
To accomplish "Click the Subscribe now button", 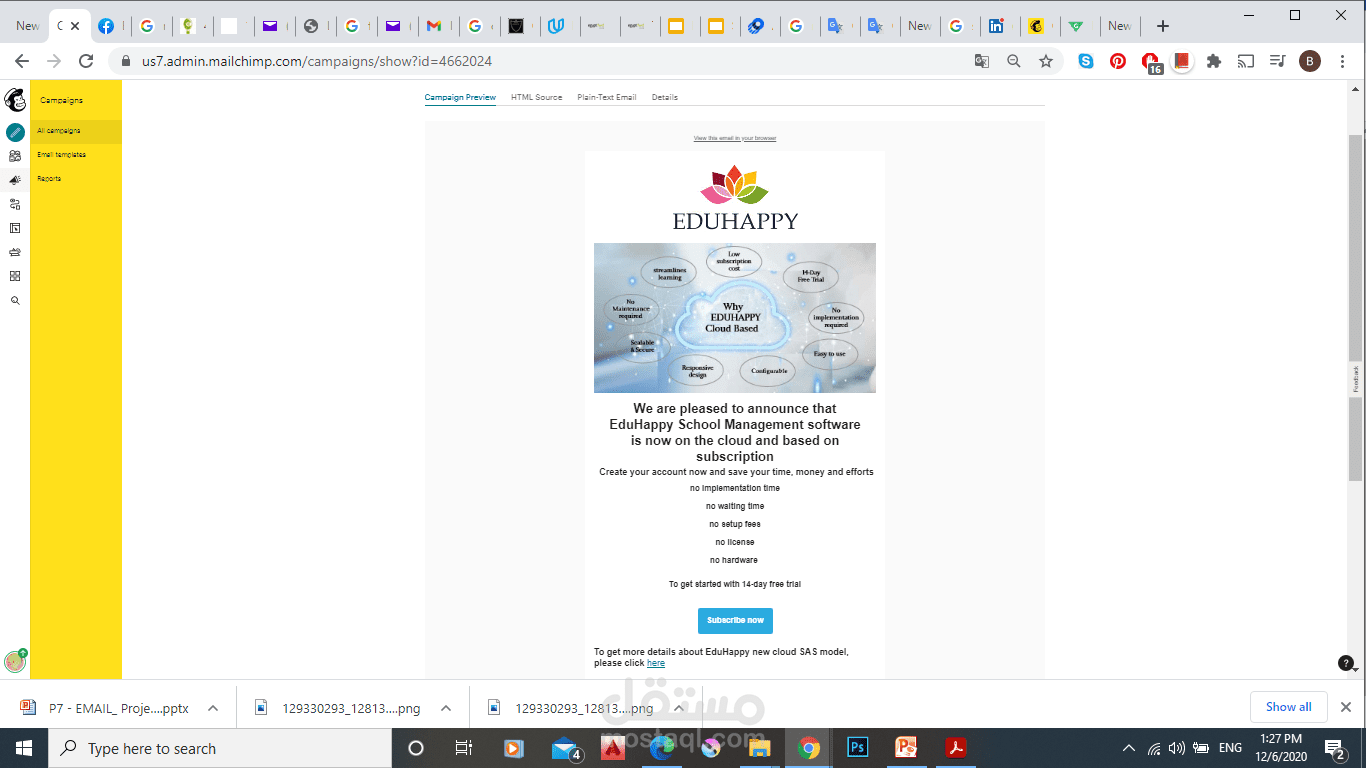I will pos(735,620).
